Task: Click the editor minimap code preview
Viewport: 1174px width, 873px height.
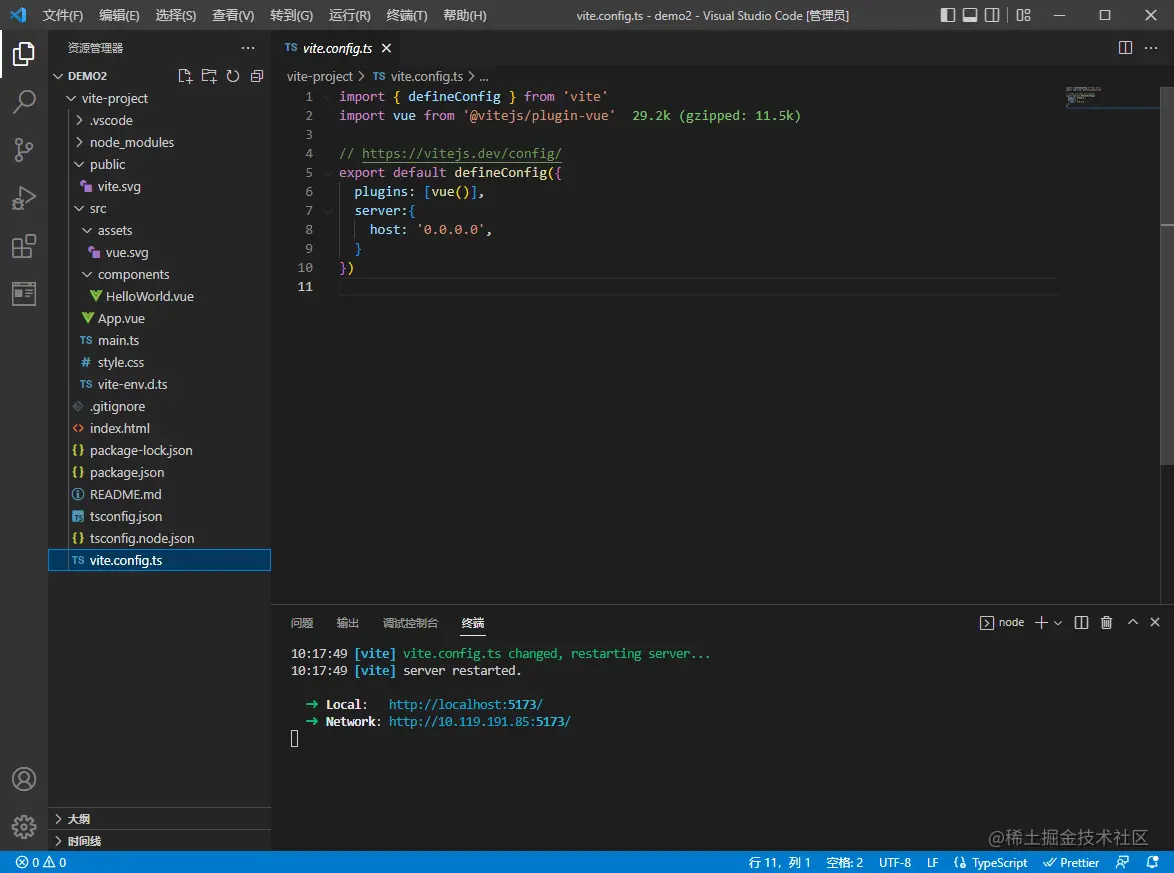Action: coord(1082,96)
